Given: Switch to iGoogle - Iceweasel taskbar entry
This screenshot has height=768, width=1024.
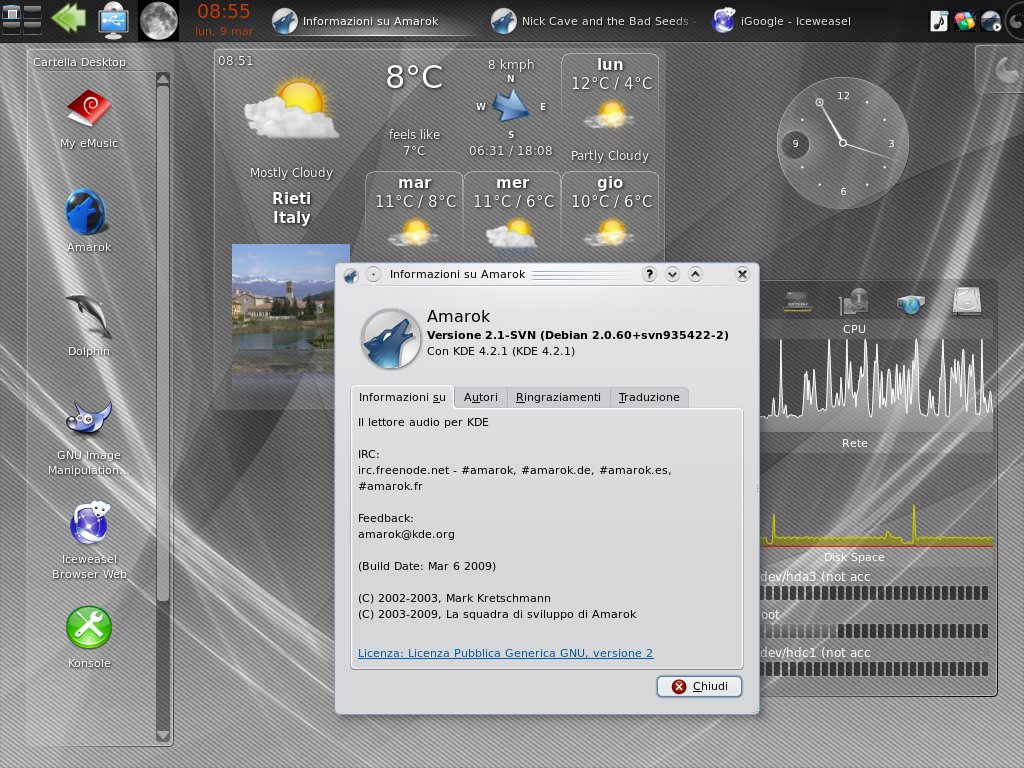Looking at the screenshot, I should click(783, 21).
